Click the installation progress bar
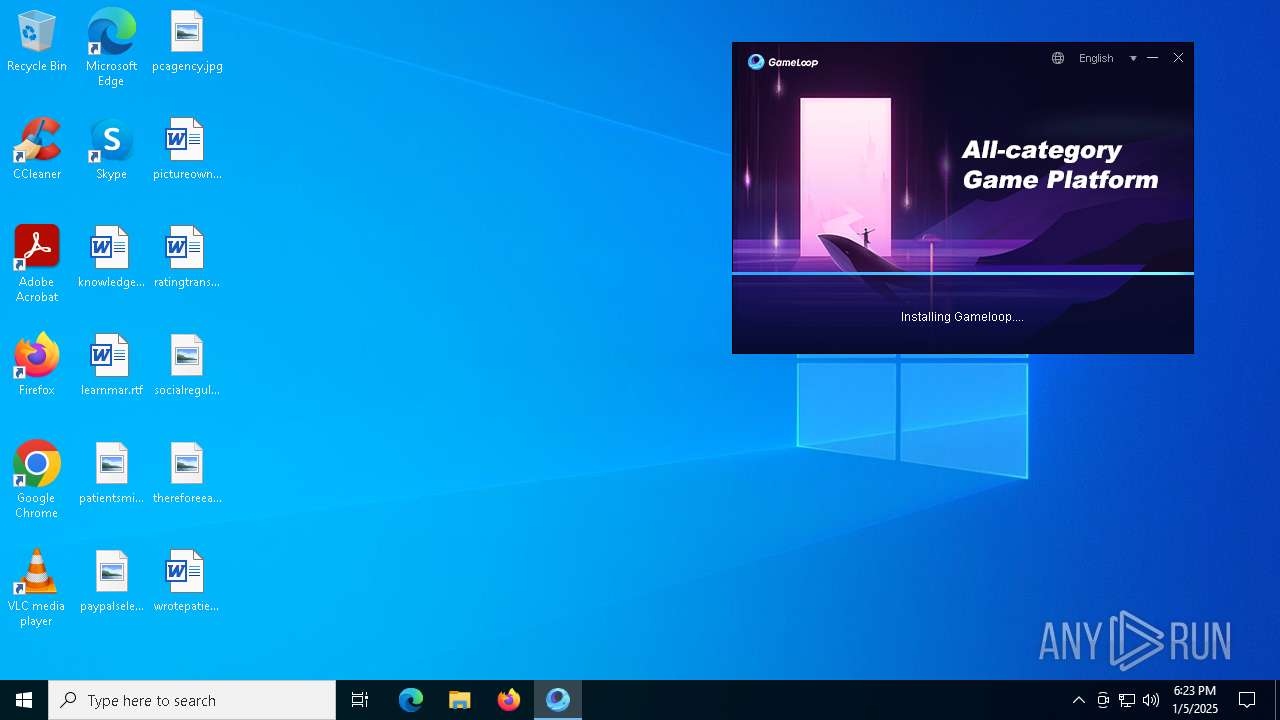 [x=963, y=273]
